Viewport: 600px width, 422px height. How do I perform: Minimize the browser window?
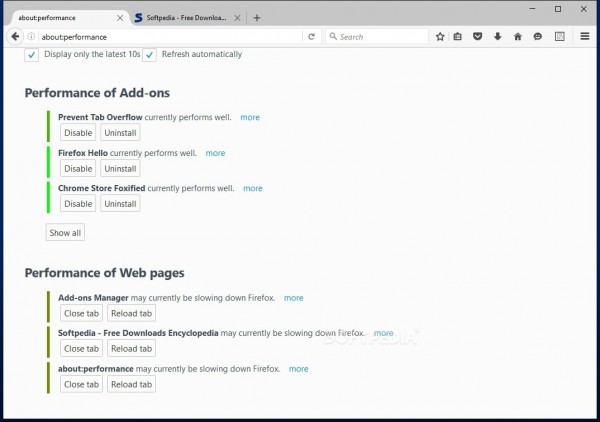[x=532, y=9]
